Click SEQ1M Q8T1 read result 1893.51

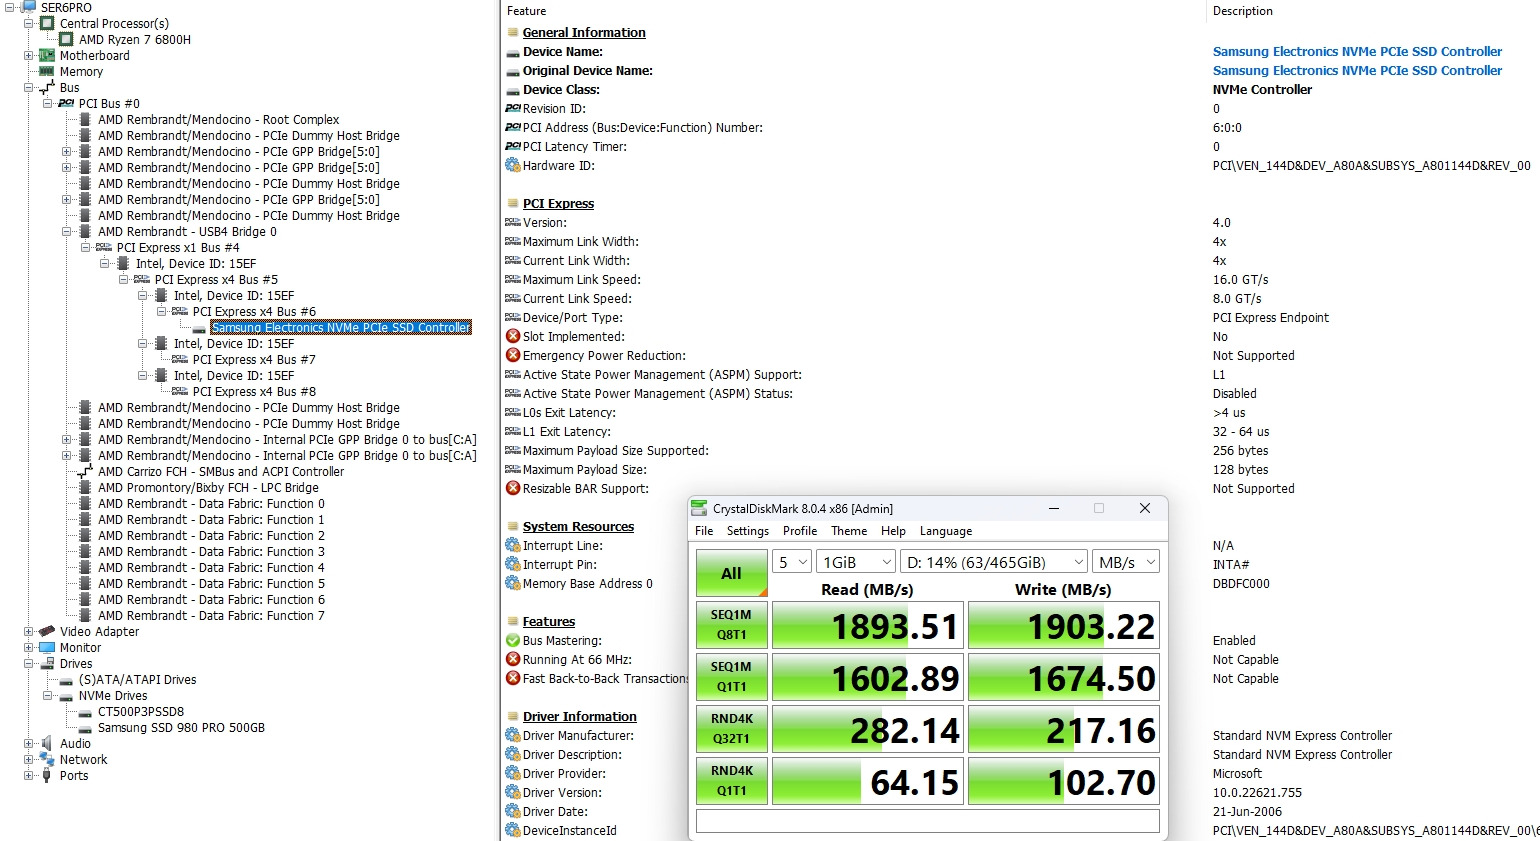[868, 626]
